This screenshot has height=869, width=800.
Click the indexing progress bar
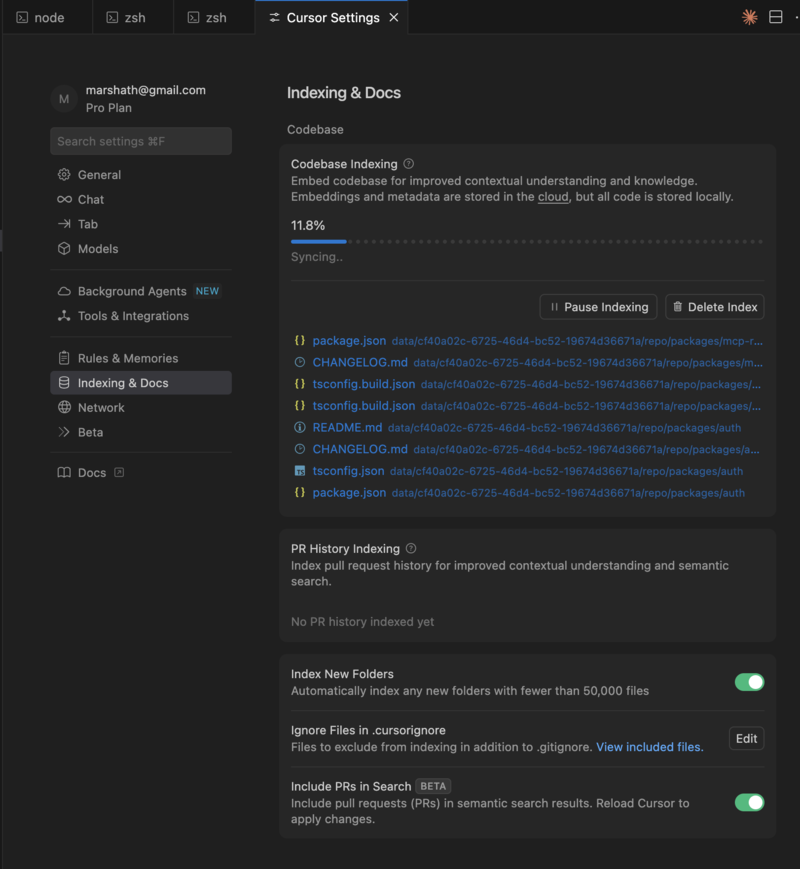[527, 242]
